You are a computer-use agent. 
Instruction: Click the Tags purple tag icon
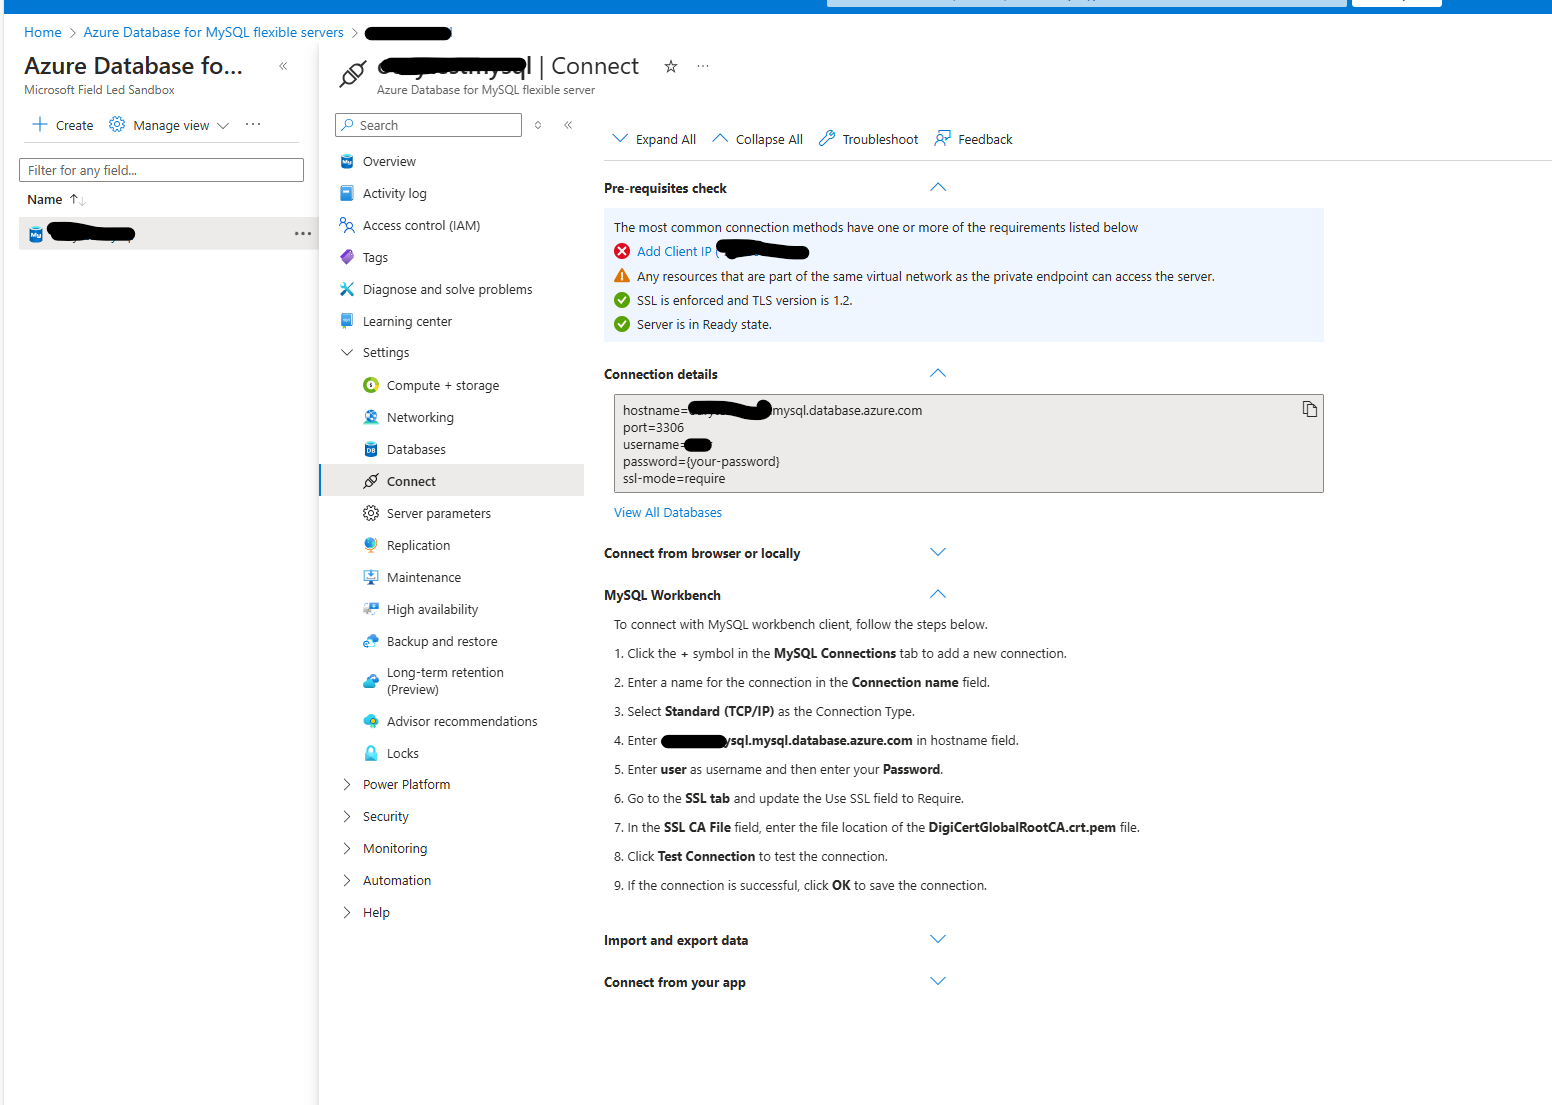click(347, 258)
